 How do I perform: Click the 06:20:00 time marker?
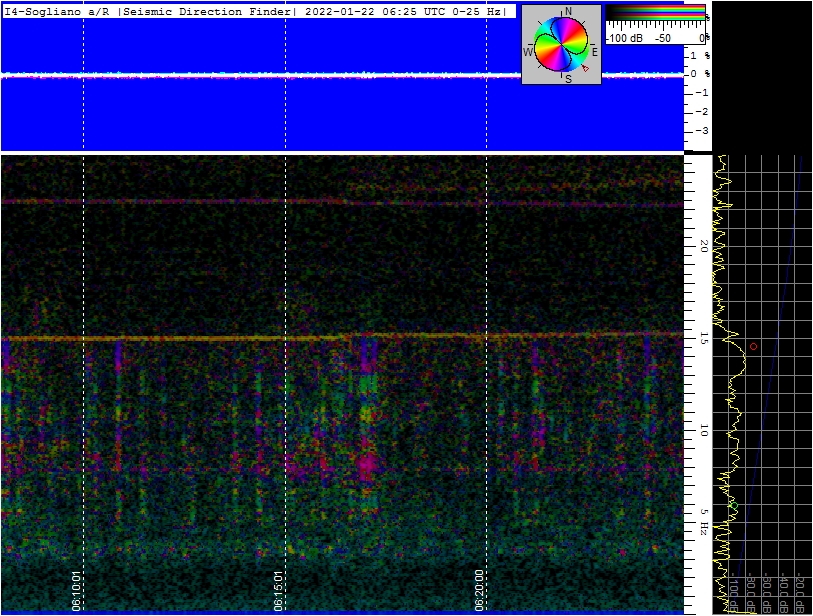tap(480, 590)
